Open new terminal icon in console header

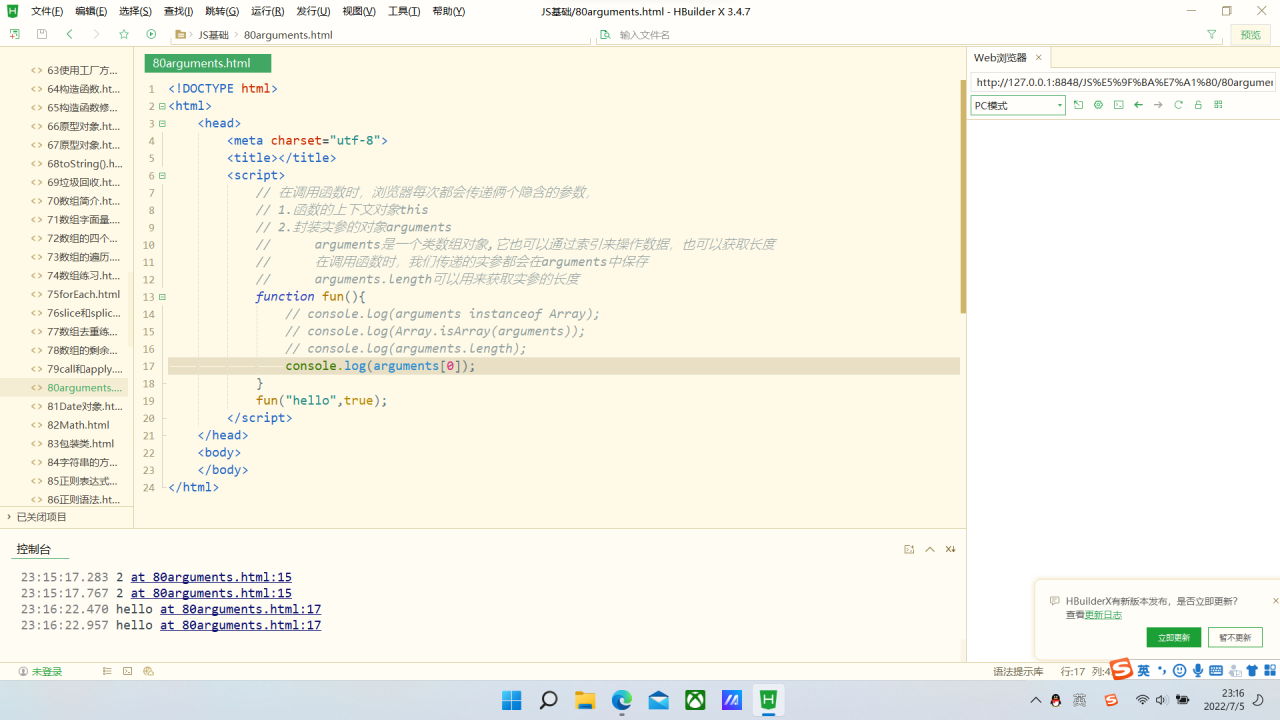point(909,549)
